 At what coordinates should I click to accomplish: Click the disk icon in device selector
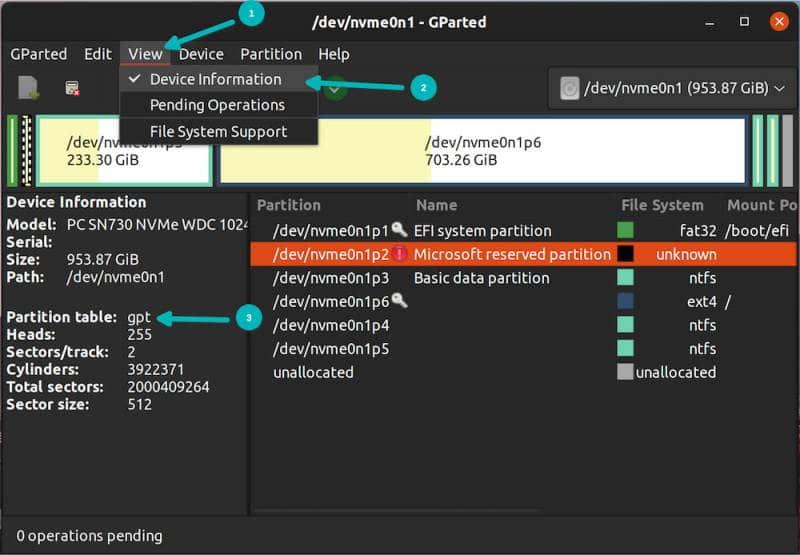tap(569, 88)
